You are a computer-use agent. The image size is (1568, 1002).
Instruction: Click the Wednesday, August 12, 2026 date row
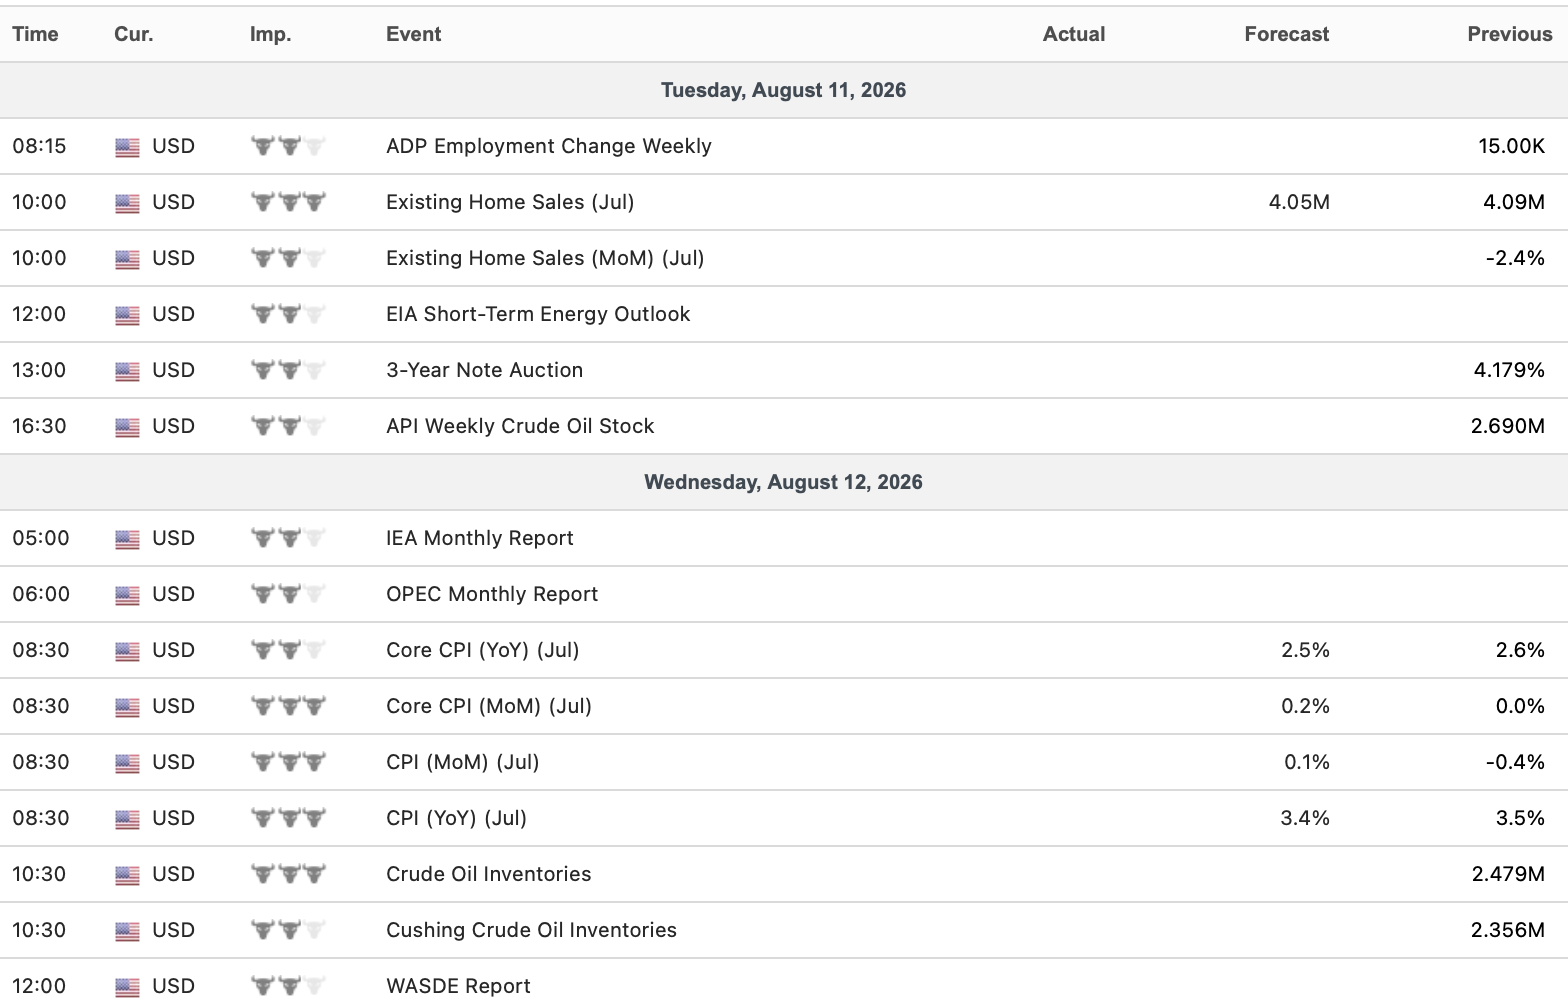pyautogui.click(x=784, y=482)
